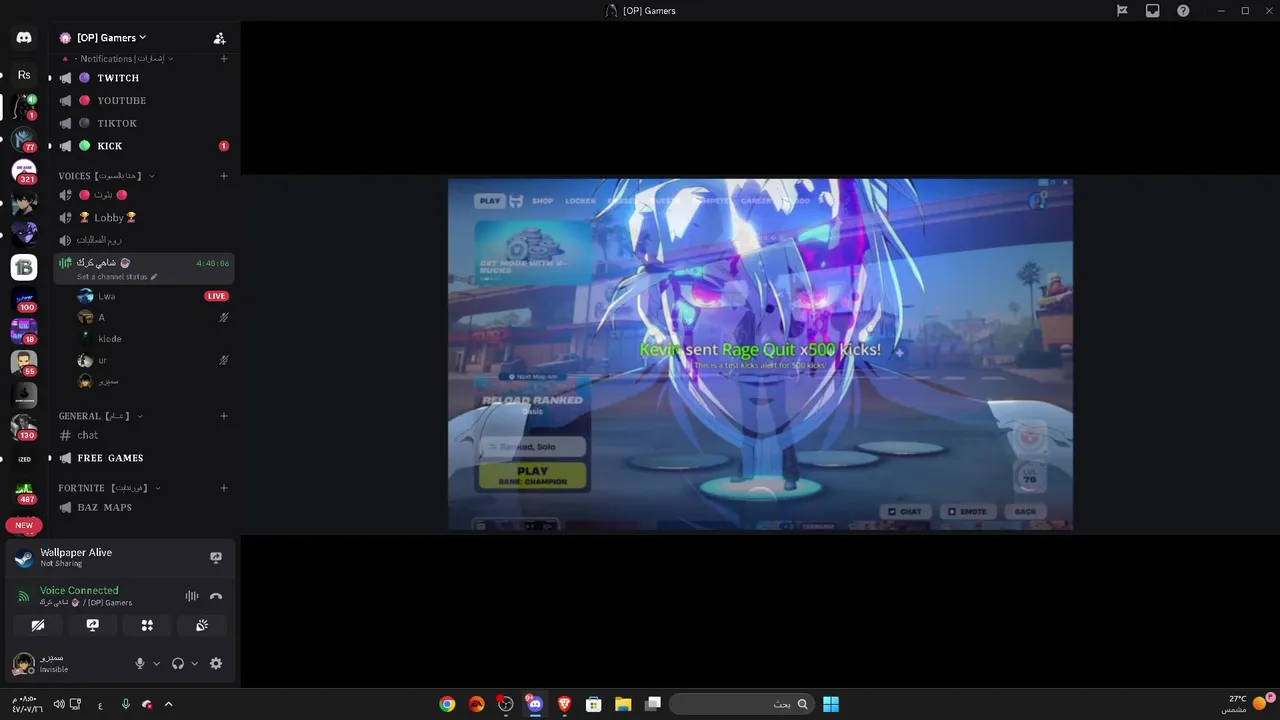
Task: Open headphones output options arrow
Action: click(x=194, y=663)
